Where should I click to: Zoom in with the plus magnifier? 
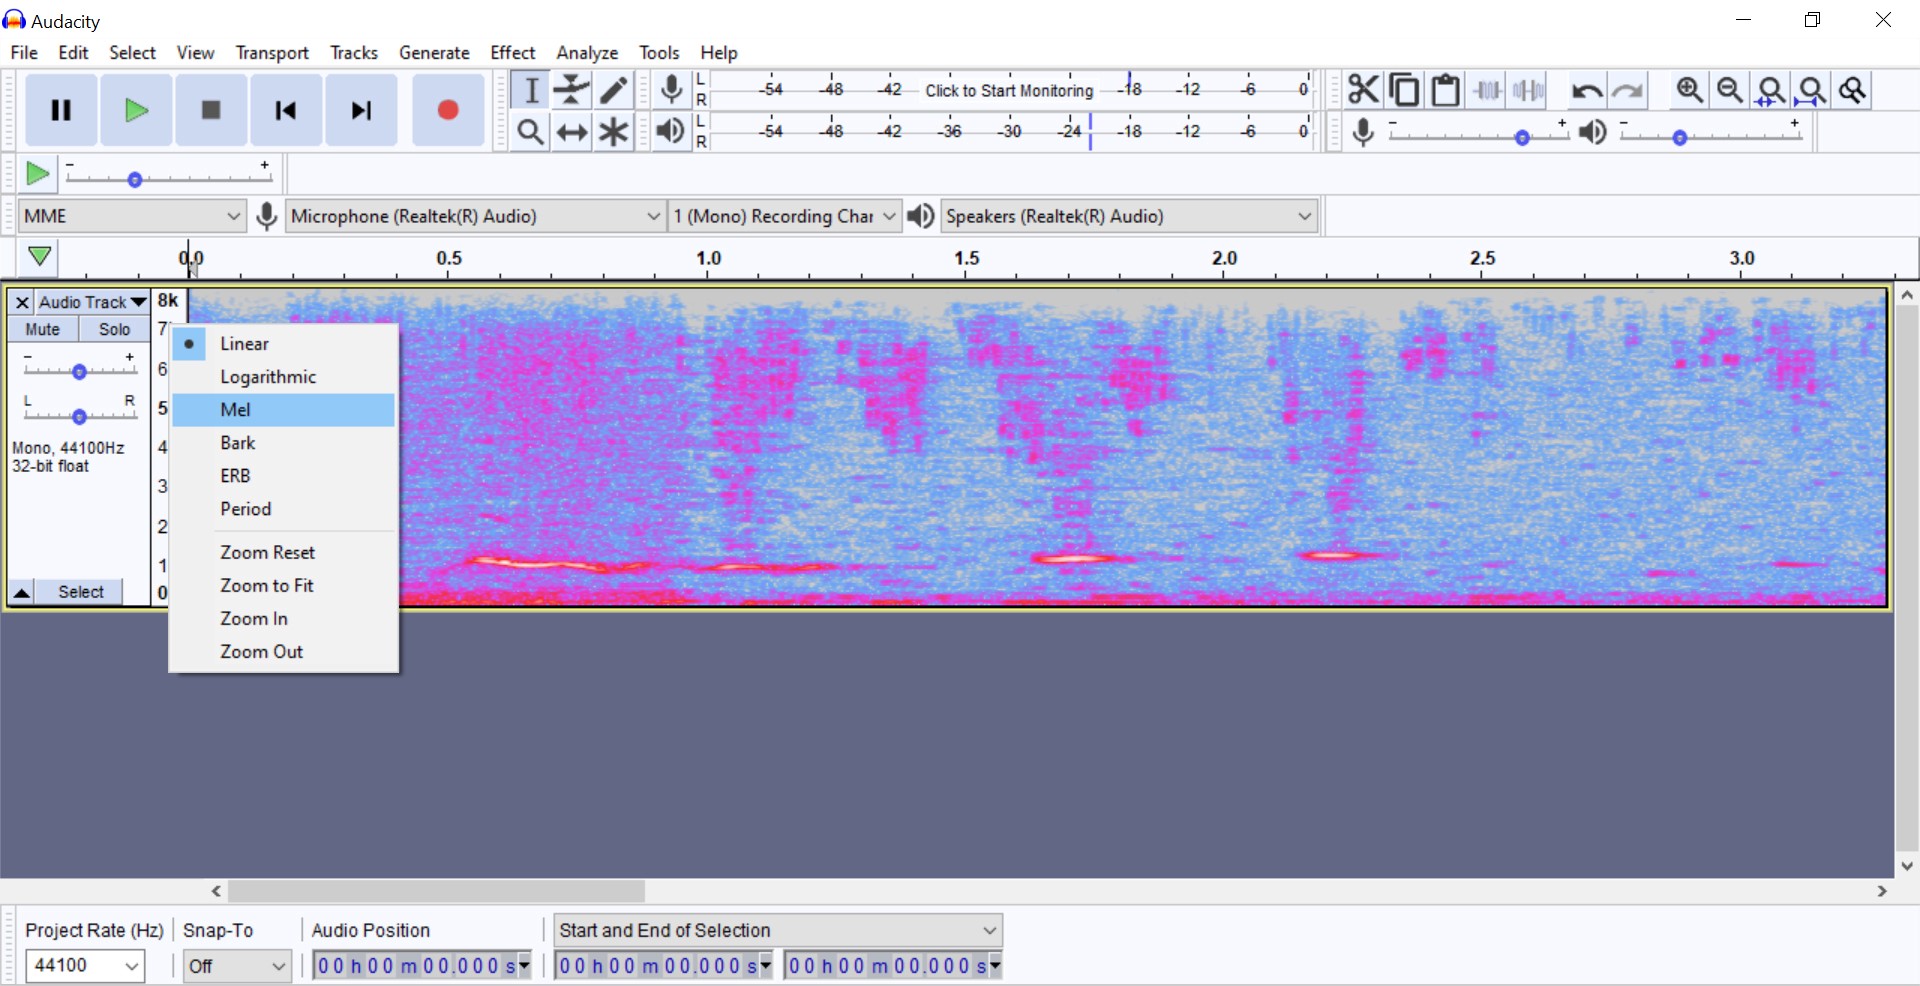click(1690, 90)
